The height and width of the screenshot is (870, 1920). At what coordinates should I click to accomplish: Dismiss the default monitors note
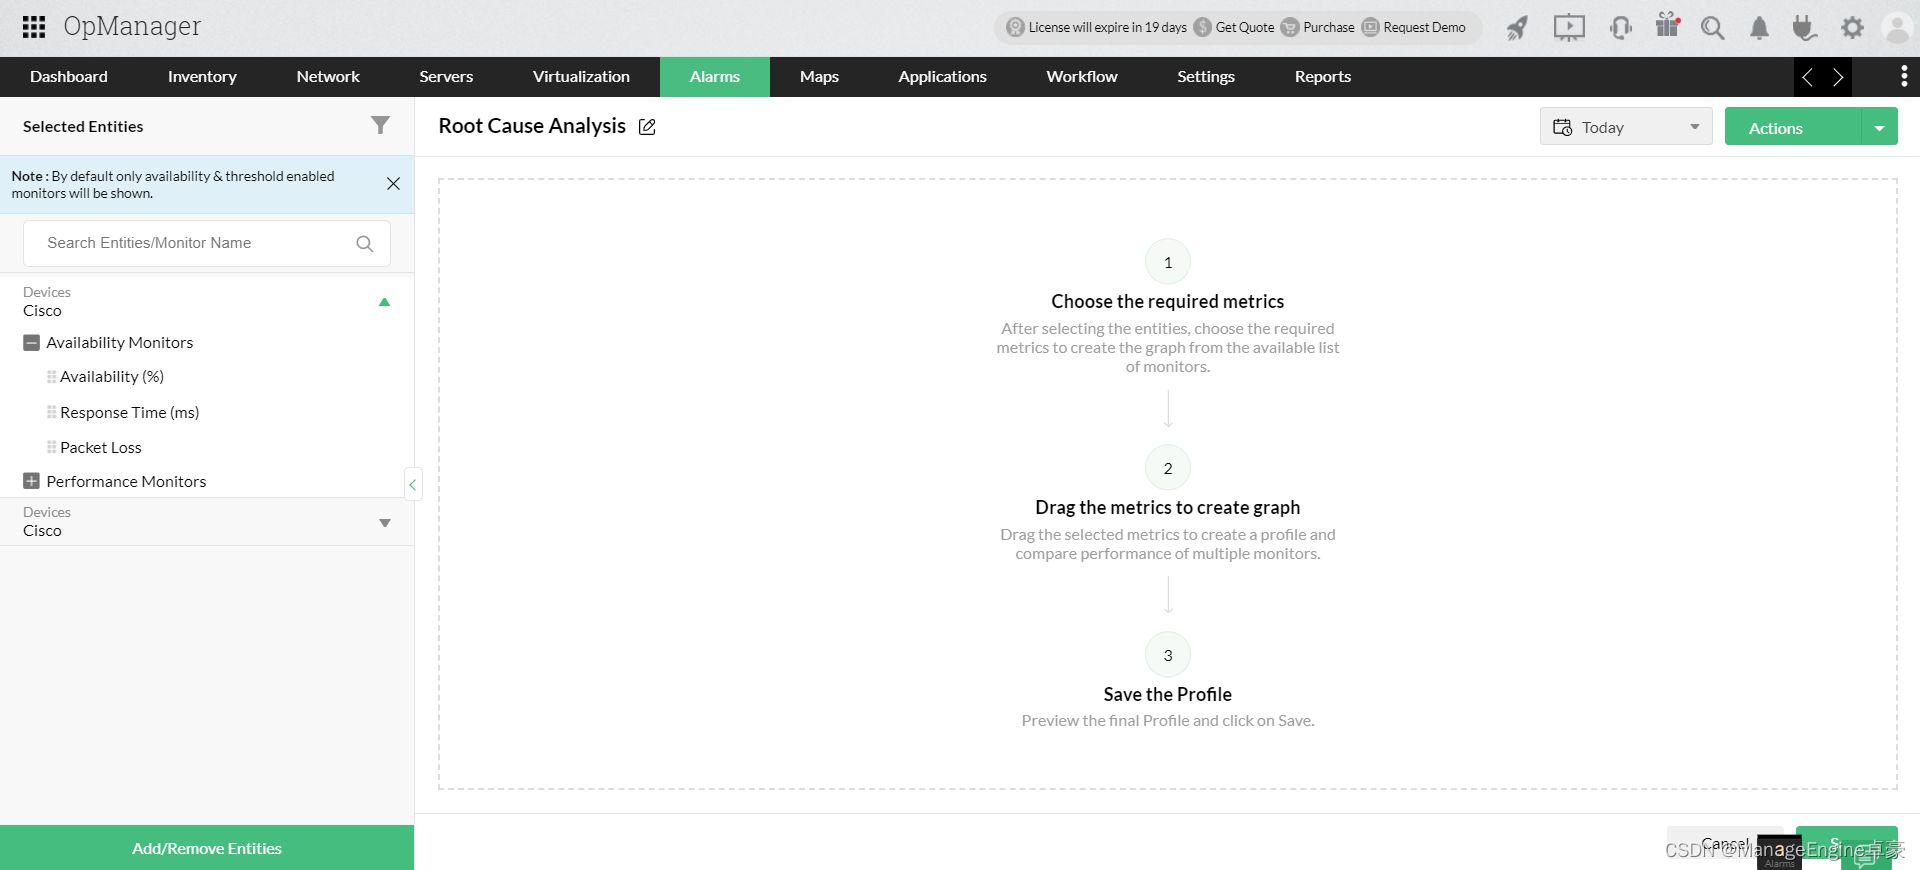click(393, 184)
